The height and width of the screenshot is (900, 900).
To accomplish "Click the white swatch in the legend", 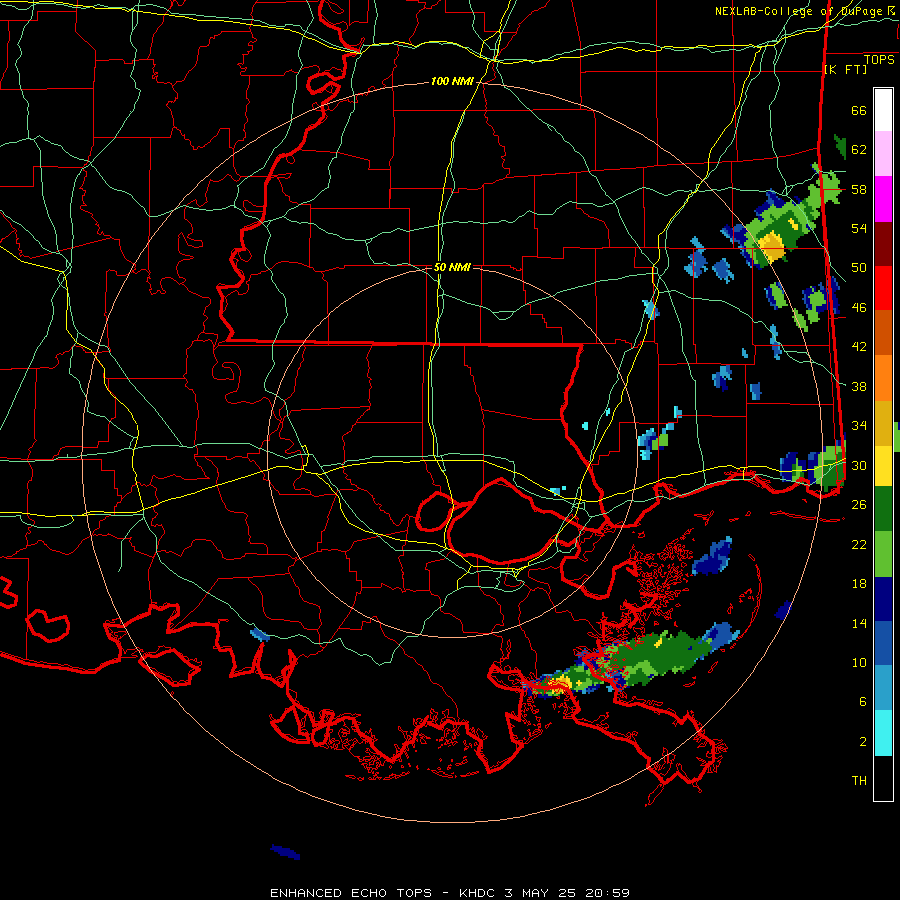I will click(x=883, y=110).
